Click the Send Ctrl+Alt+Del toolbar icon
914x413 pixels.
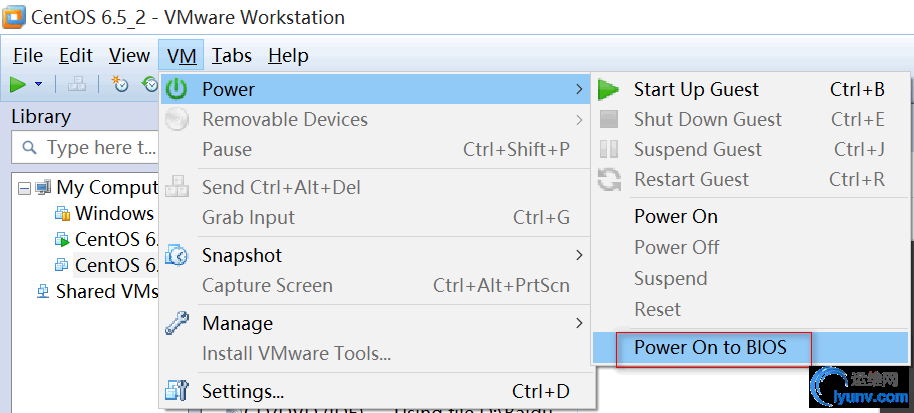77,85
